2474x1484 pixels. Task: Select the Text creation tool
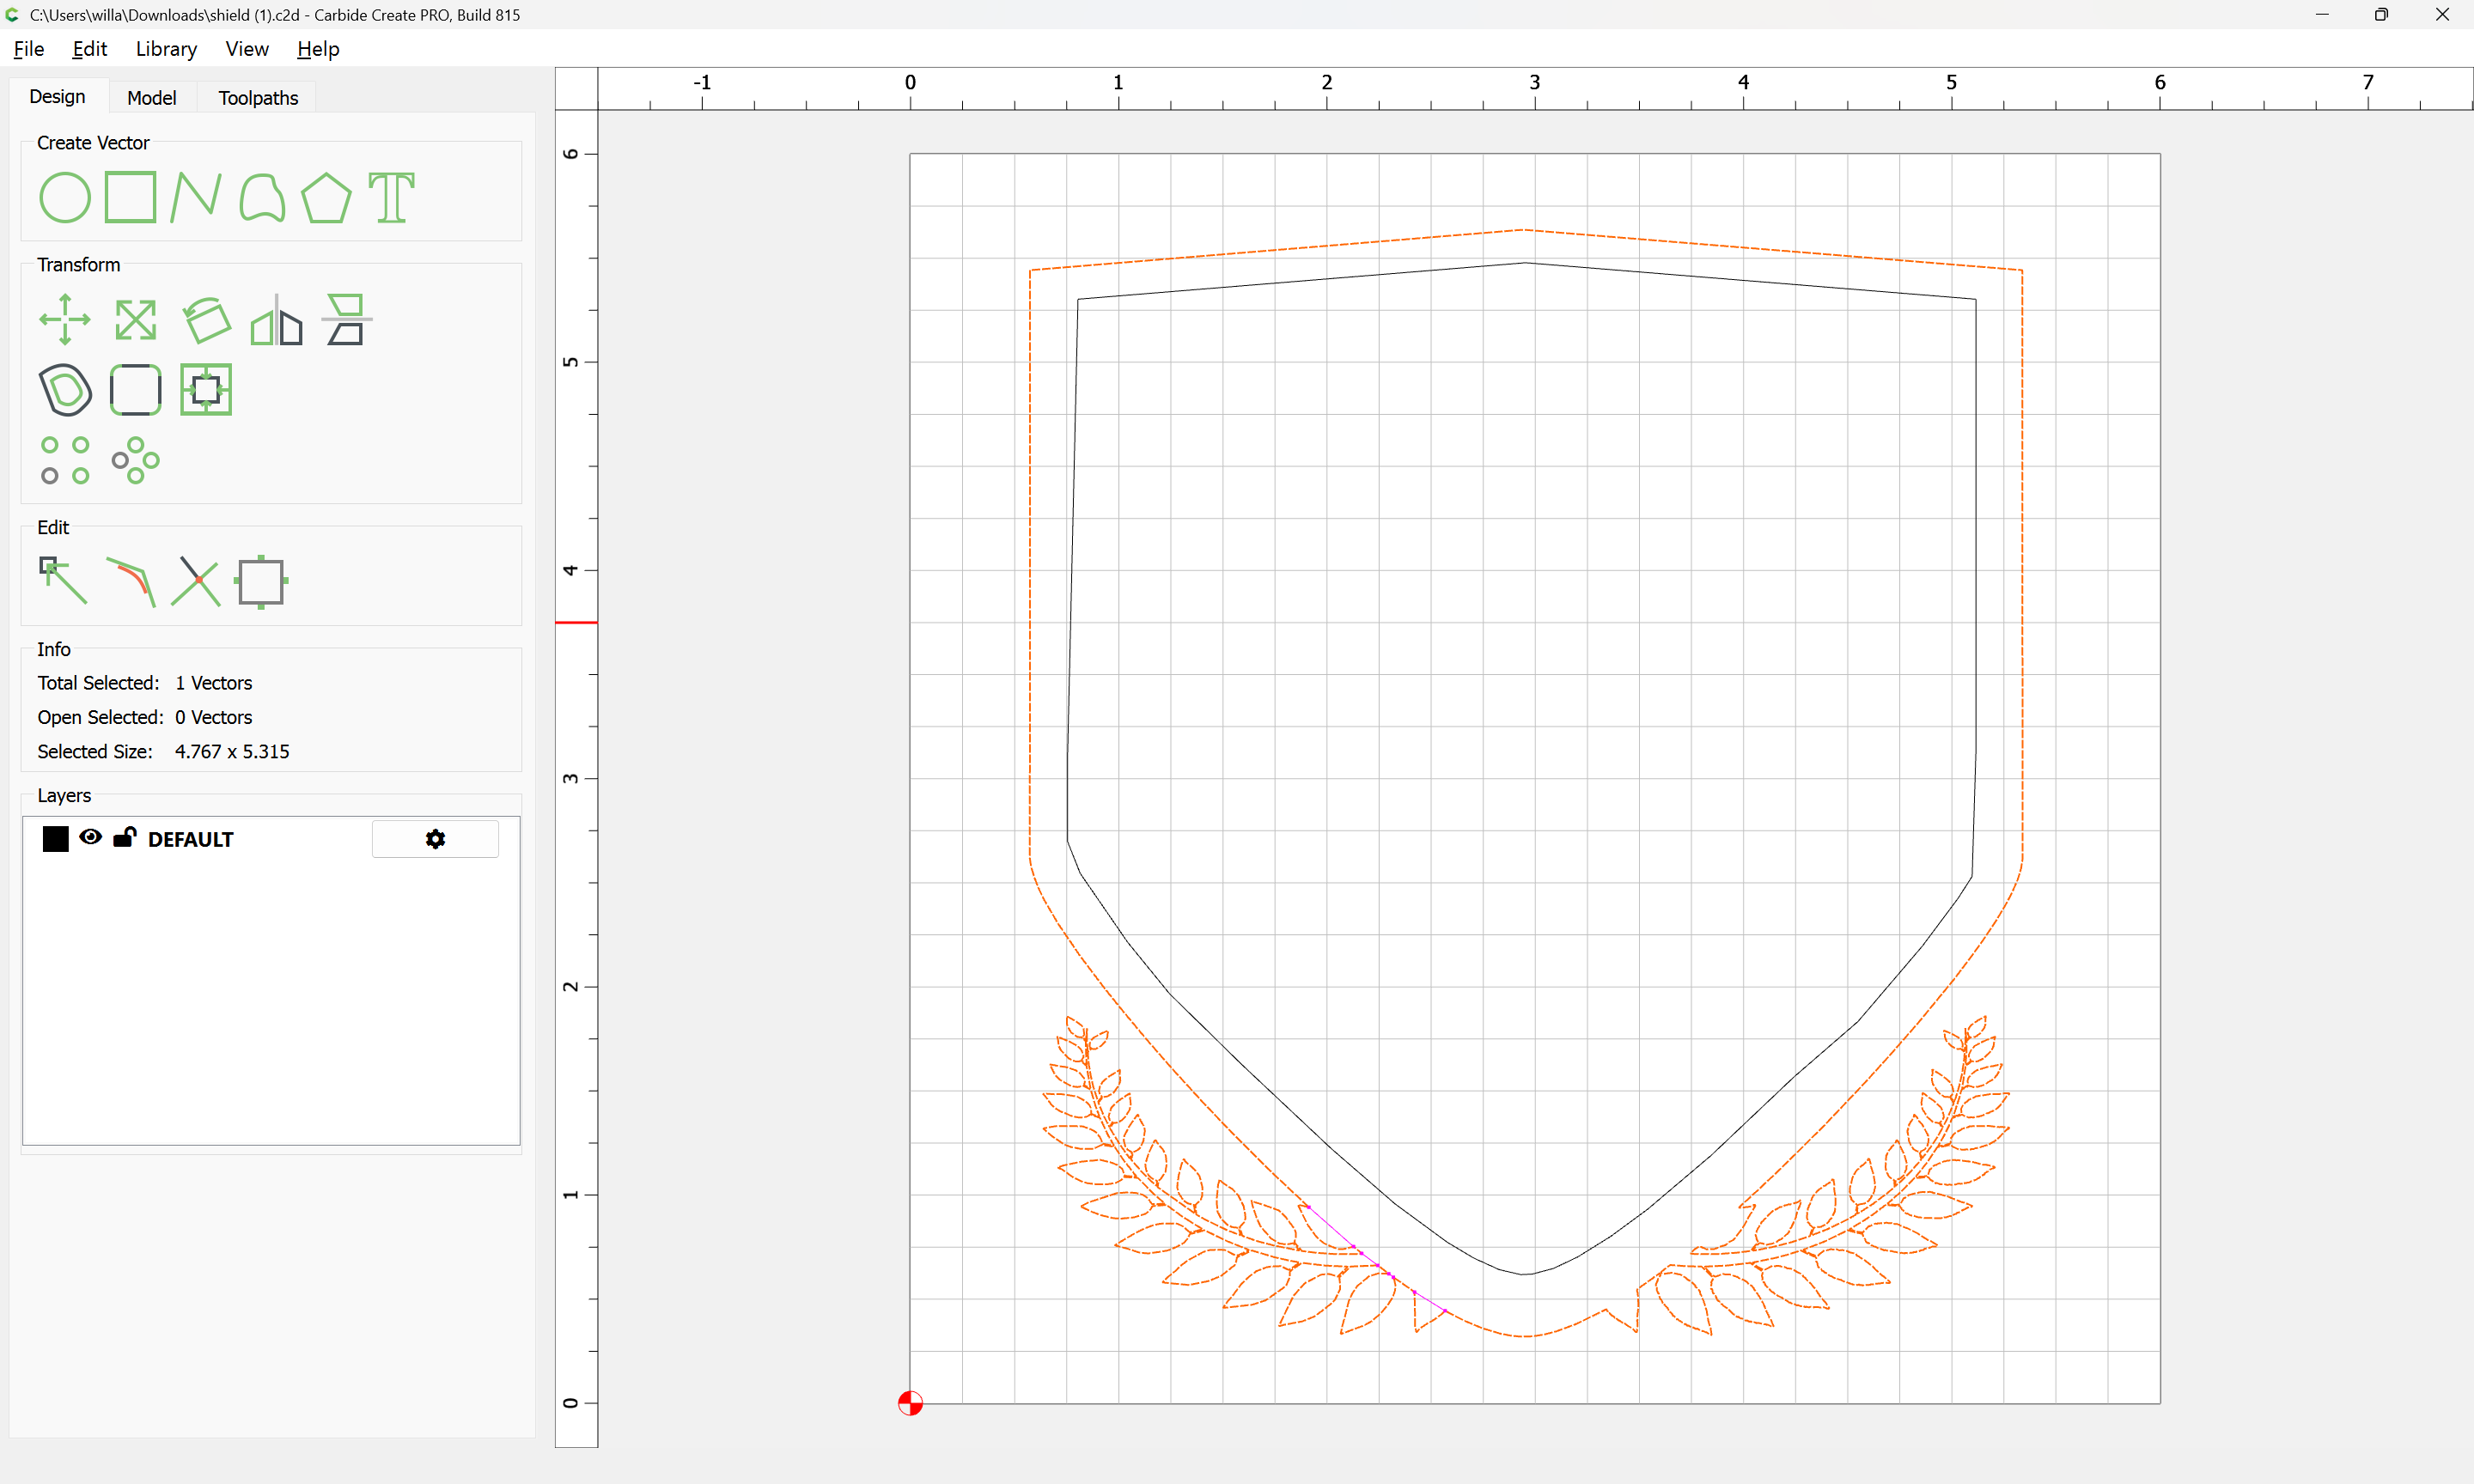pos(391,197)
